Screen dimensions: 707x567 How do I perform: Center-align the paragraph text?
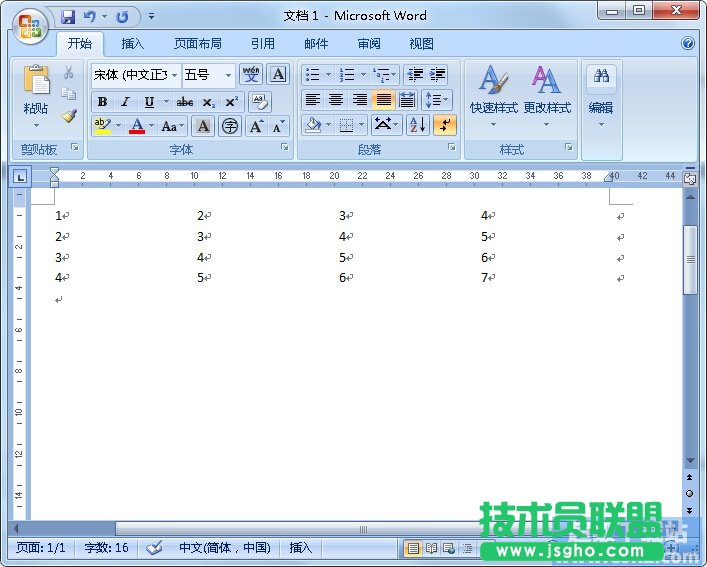pos(336,100)
